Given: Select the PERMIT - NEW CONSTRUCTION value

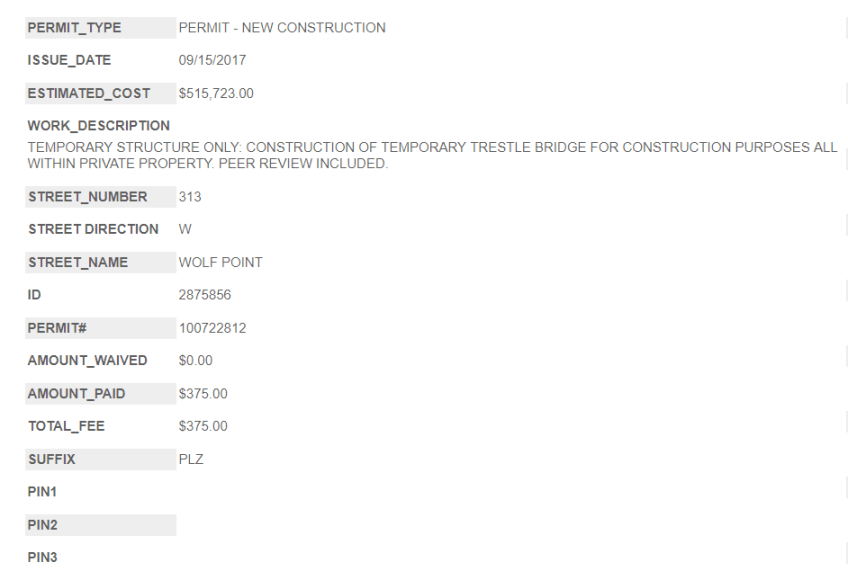Looking at the screenshot, I should (281, 28).
